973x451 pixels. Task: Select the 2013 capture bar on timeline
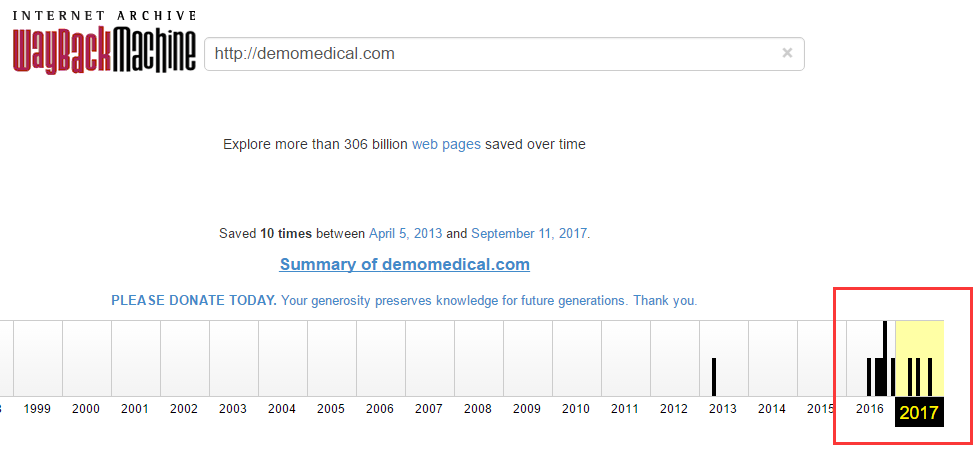714,377
